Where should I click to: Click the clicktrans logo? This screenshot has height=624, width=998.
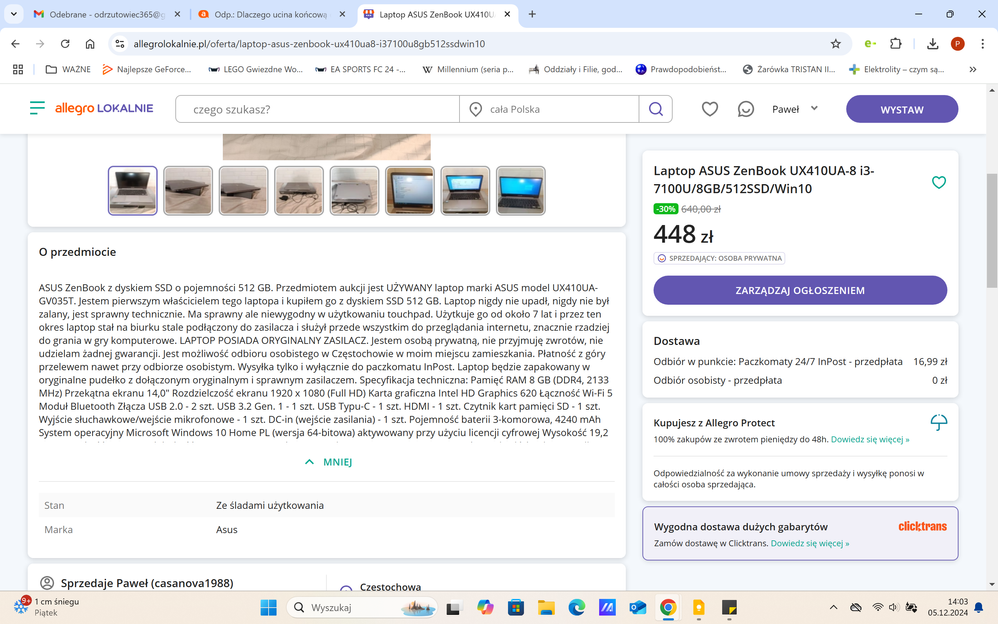tap(922, 526)
